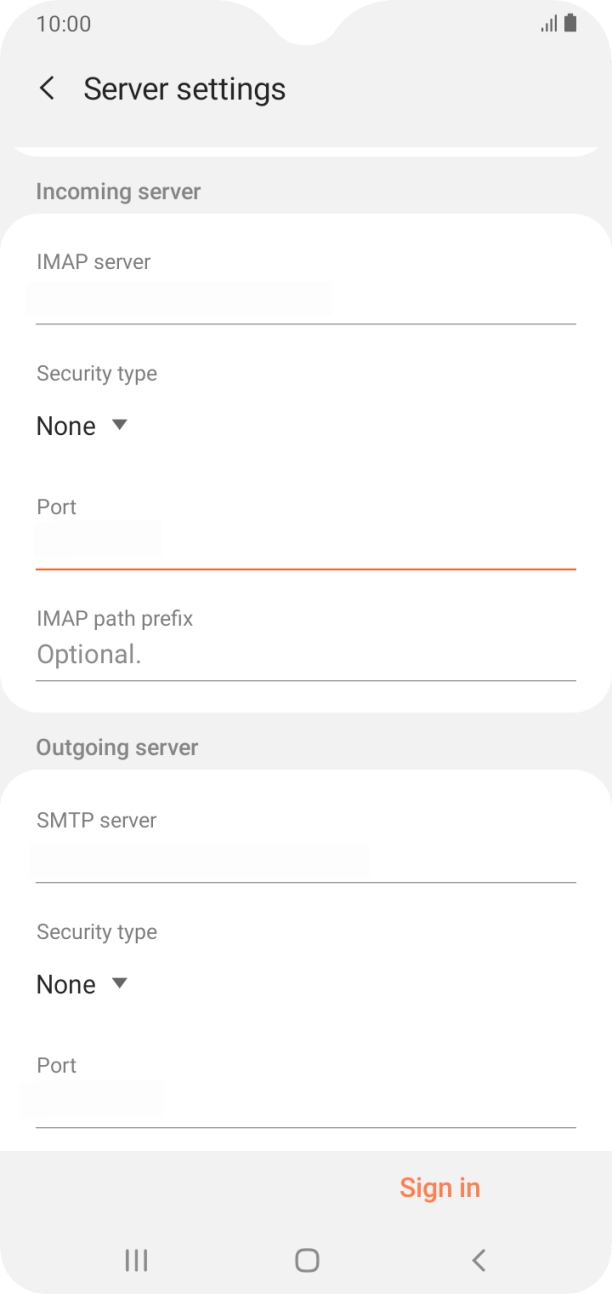Image resolution: width=612 pixels, height=1294 pixels.
Task: Tap the highlighted Port underline bar
Action: pyautogui.click(x=306, y=568)
